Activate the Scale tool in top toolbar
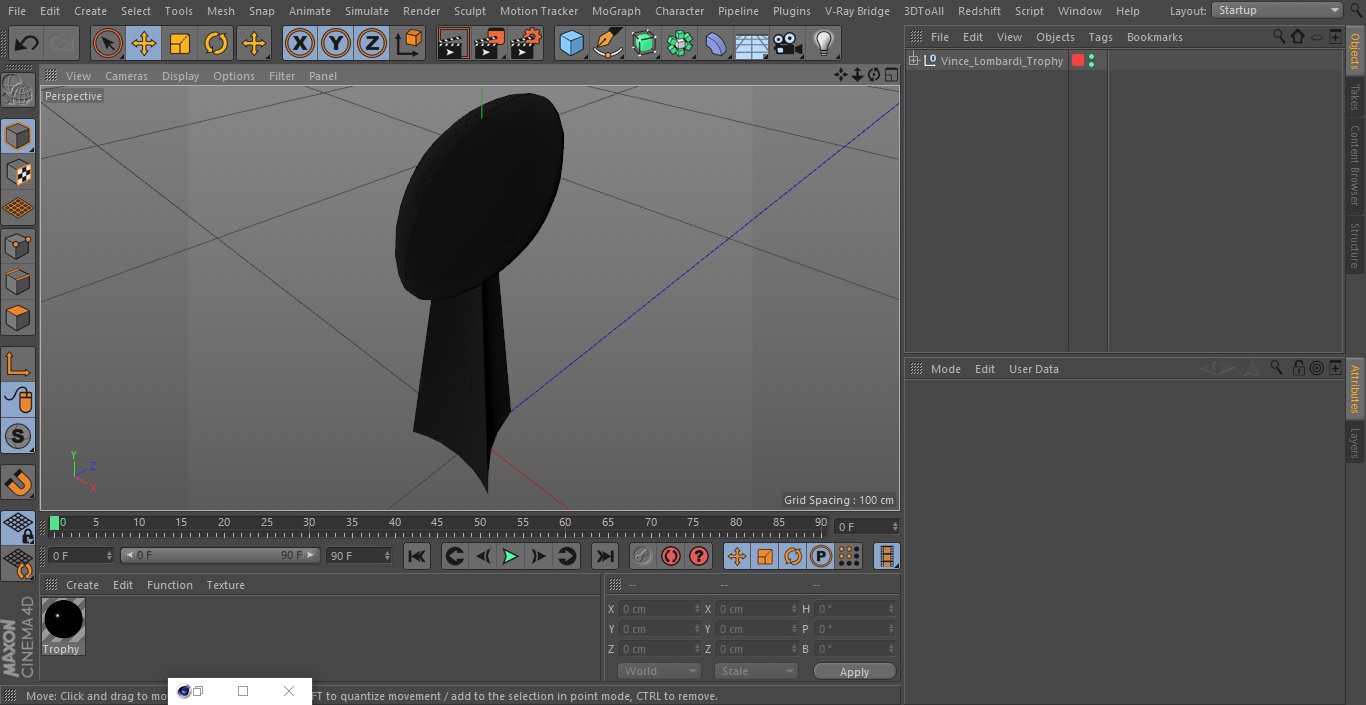This screenshot has height=705, width=1366. [180, 43]
